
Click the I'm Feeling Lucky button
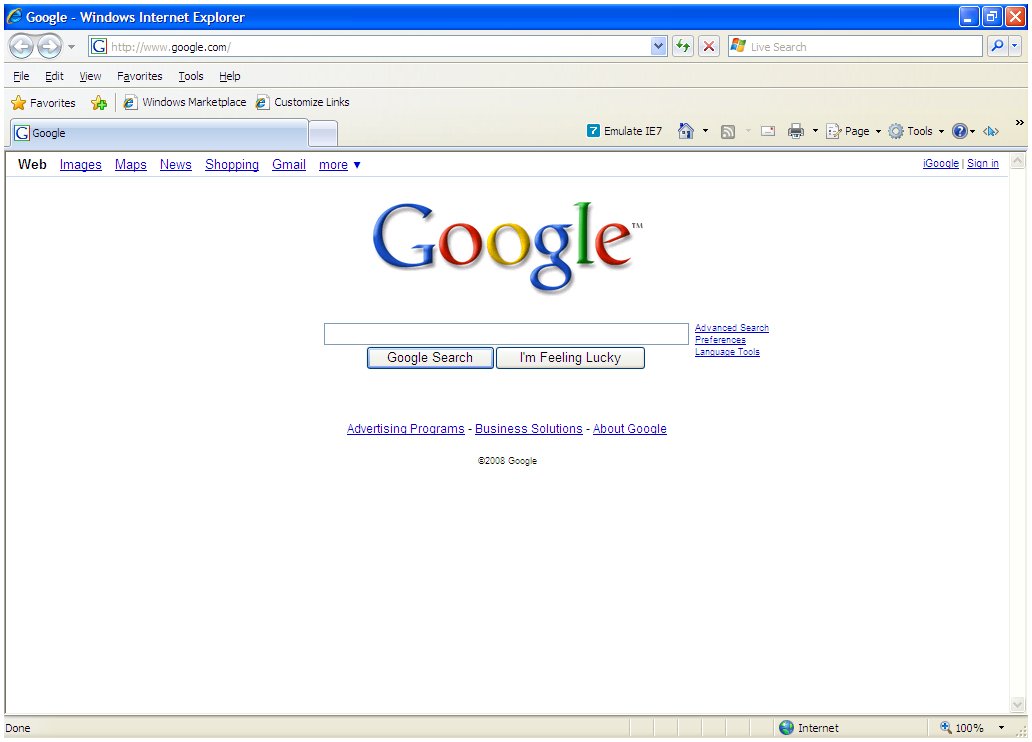click(x=570, y=358)
